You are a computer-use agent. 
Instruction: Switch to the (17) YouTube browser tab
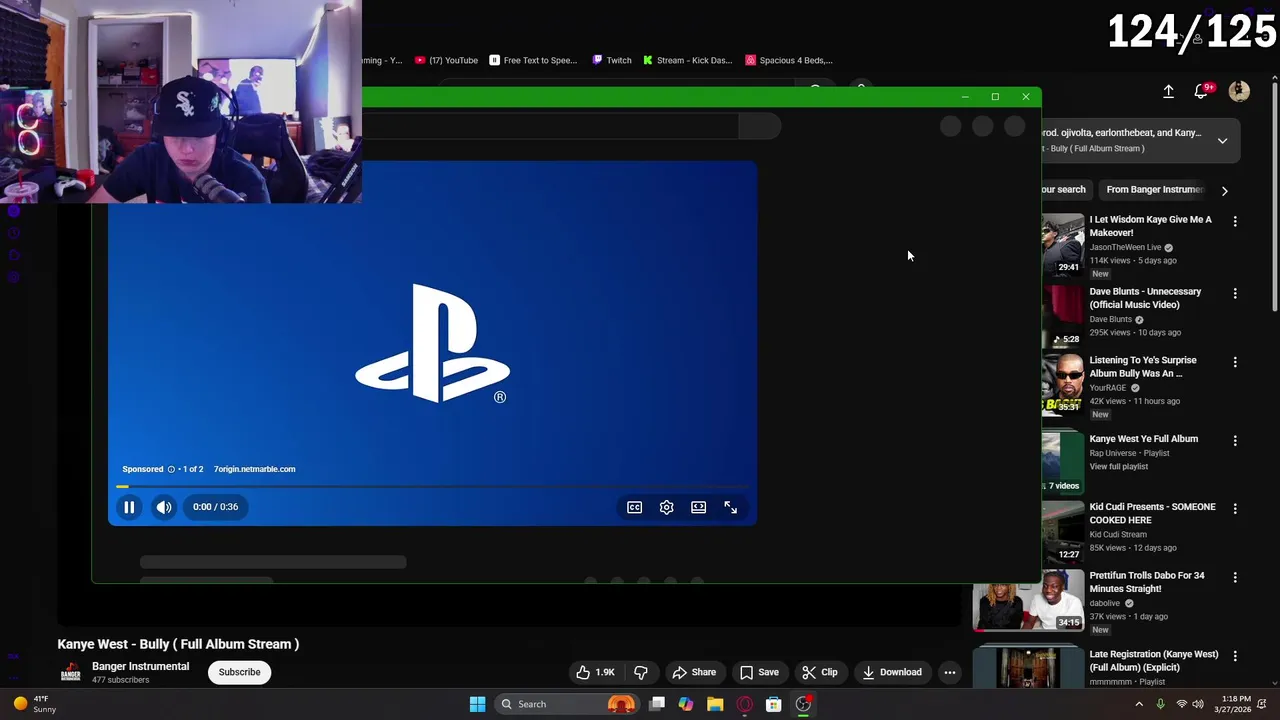pyautogui.click(x=446, y=60)
